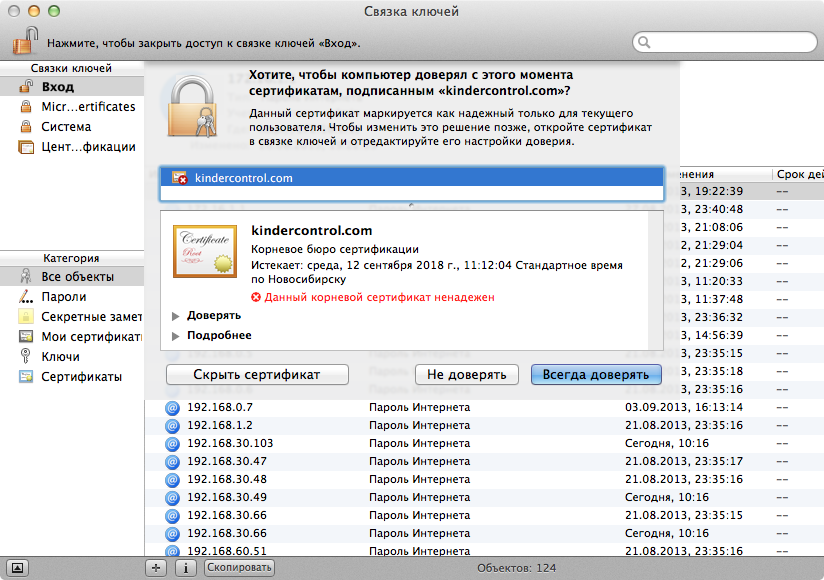The width and height of the screenshot is (824, 580).
Task: Select the Секретные заметки category
Action: (x=72, y=317)
